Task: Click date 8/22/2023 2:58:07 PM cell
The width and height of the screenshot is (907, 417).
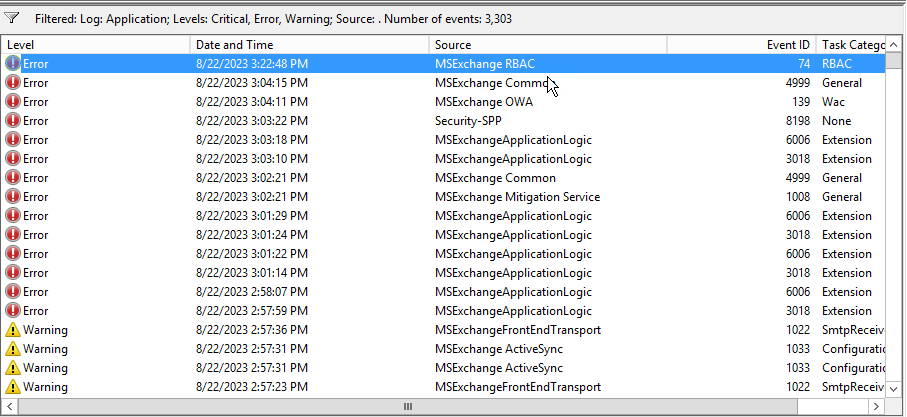Action: 252,292
